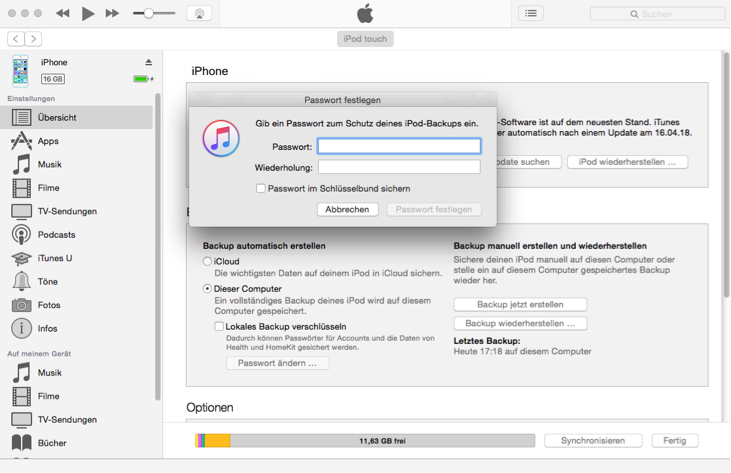731x473 pixels.
Task: Go forward with the right arrow button
Action: [33, 39]
